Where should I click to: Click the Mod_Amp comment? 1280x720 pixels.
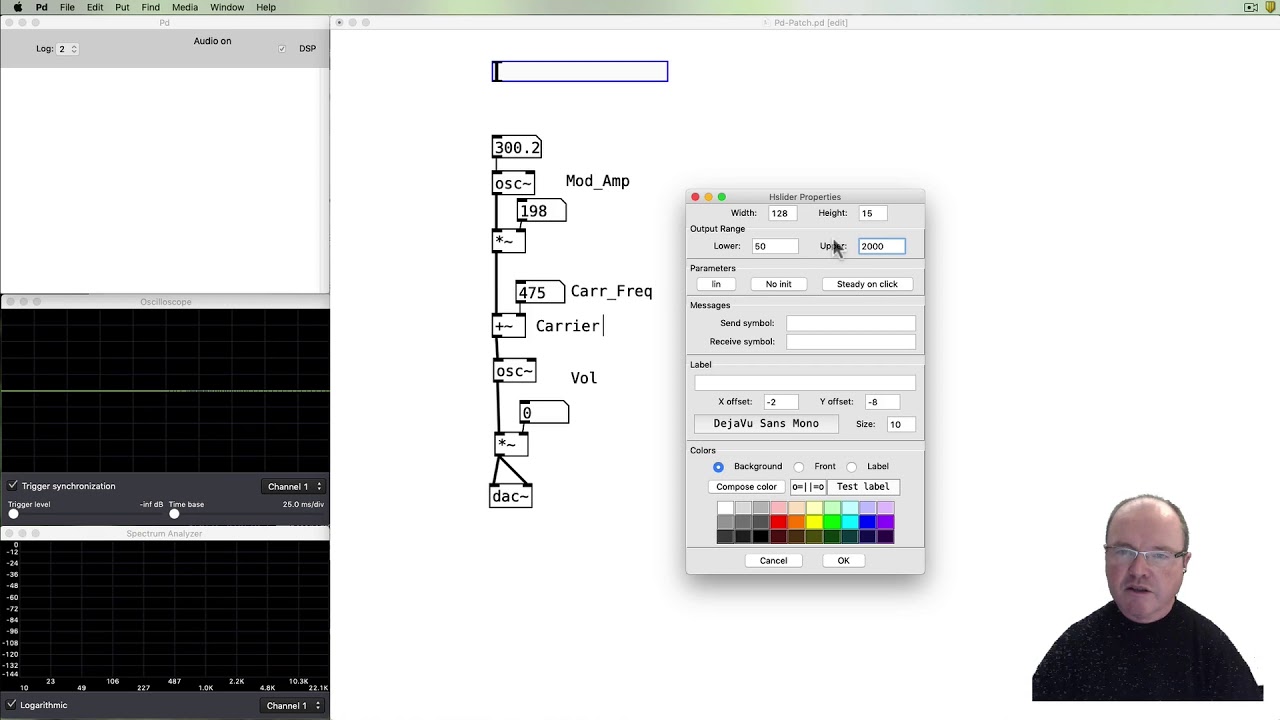pyautogui.click(x=598, y=181)
